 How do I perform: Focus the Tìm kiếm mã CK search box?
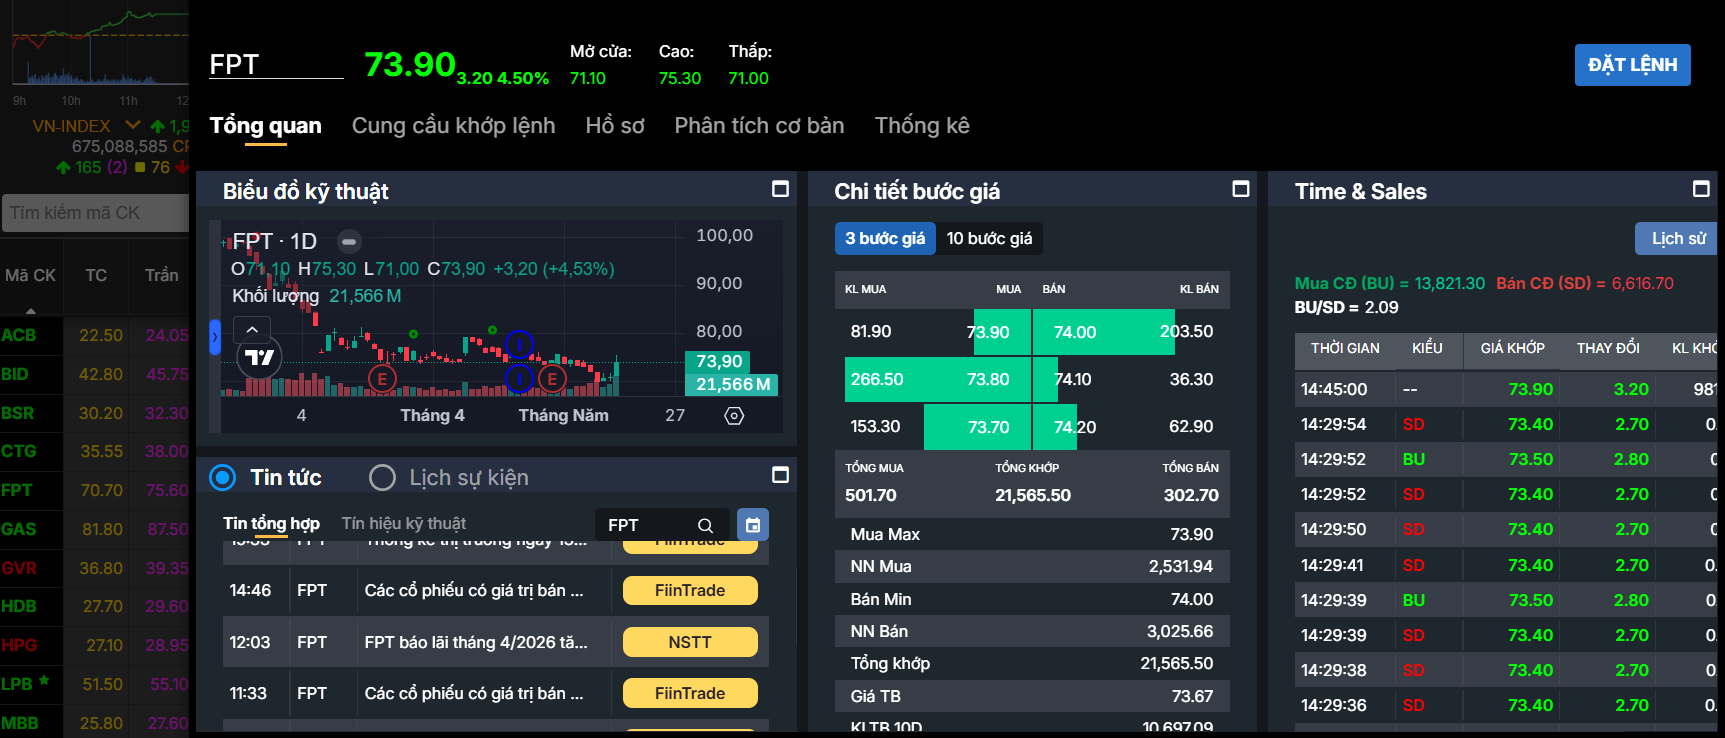(95, 213)
